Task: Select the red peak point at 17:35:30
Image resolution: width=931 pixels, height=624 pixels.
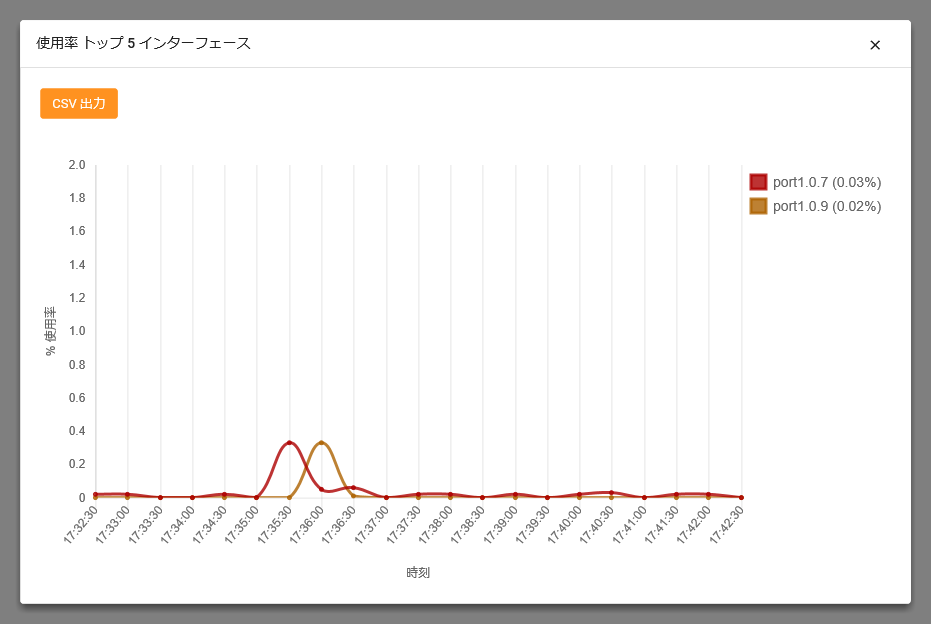Action: 289,443
